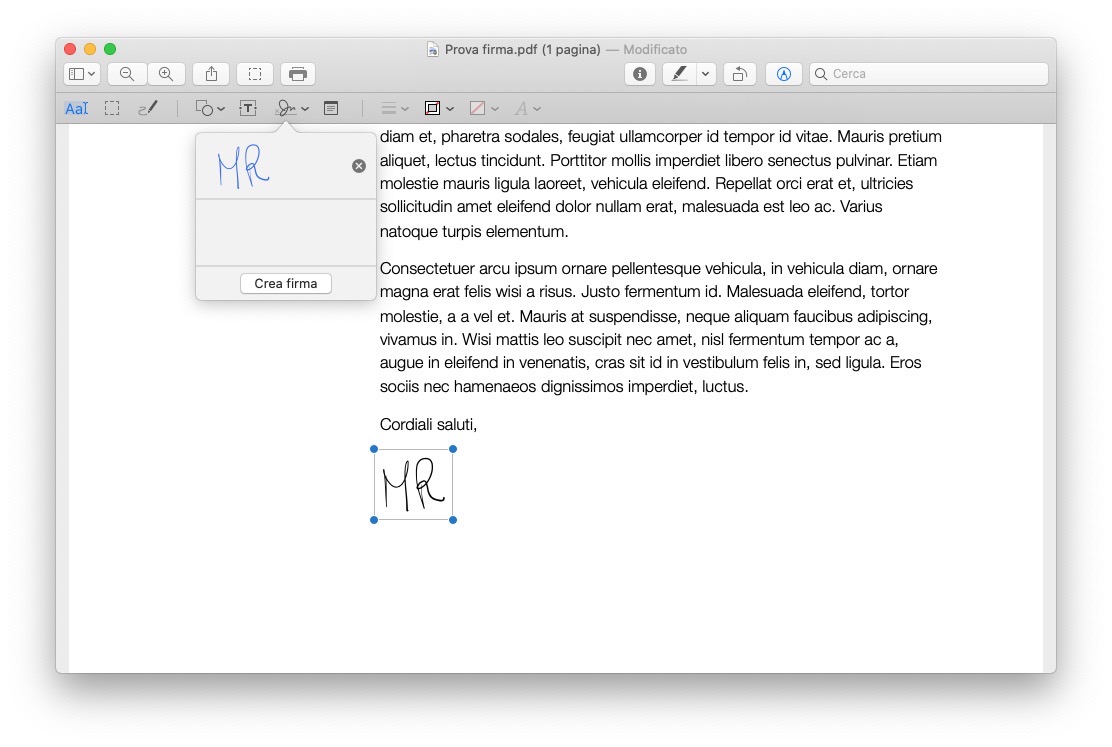Choose rectangular selection tool in markup bar

pos(112,109)
